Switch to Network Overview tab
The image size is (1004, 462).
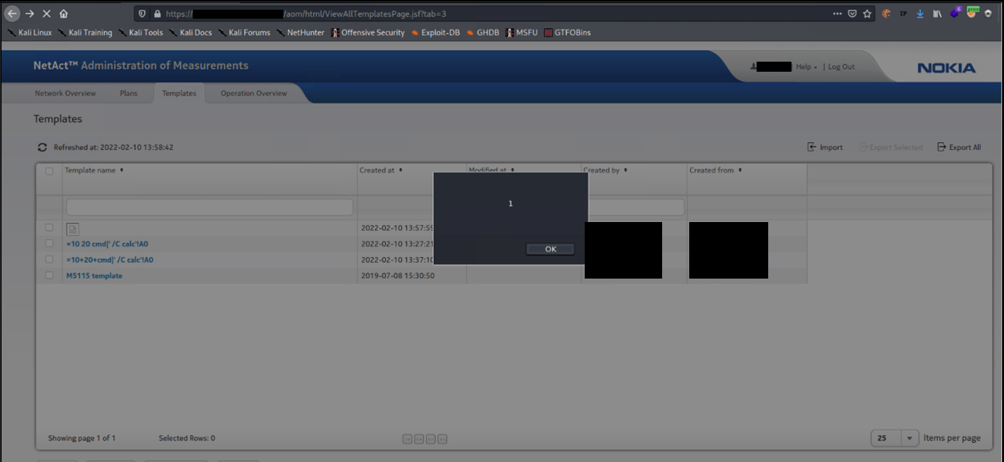pyautogui.click(x=65, y=93)
